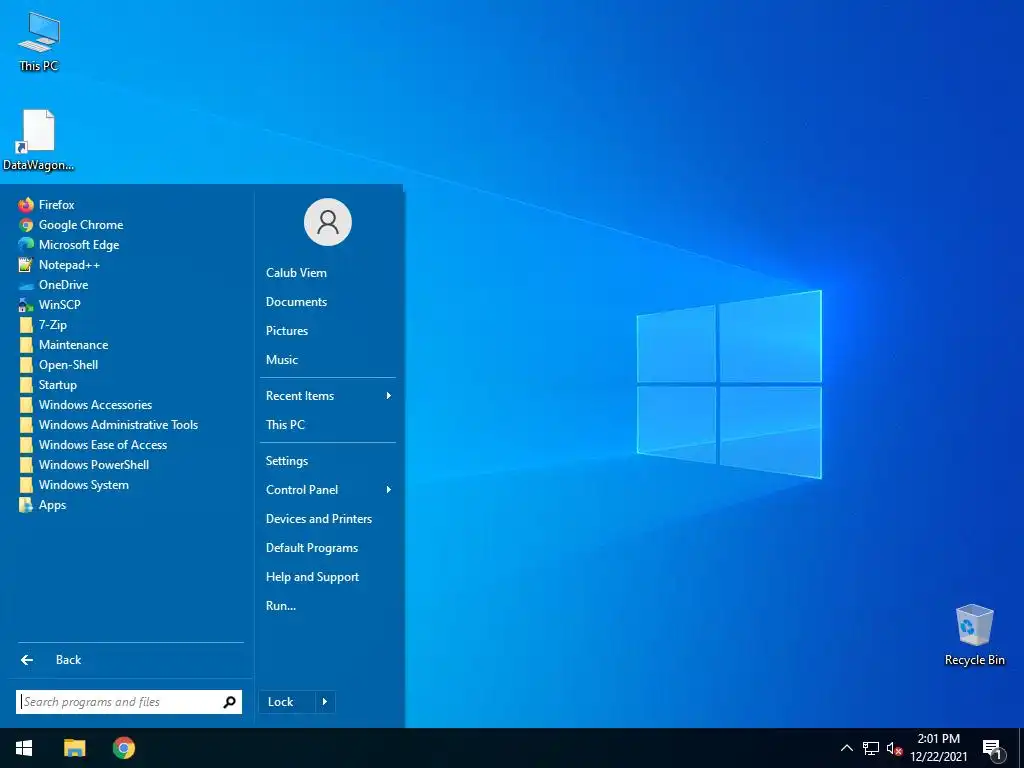Viewport: 1024px width, 768px height.
Task: Open the Windows Accessories folder
Action: 85,405
